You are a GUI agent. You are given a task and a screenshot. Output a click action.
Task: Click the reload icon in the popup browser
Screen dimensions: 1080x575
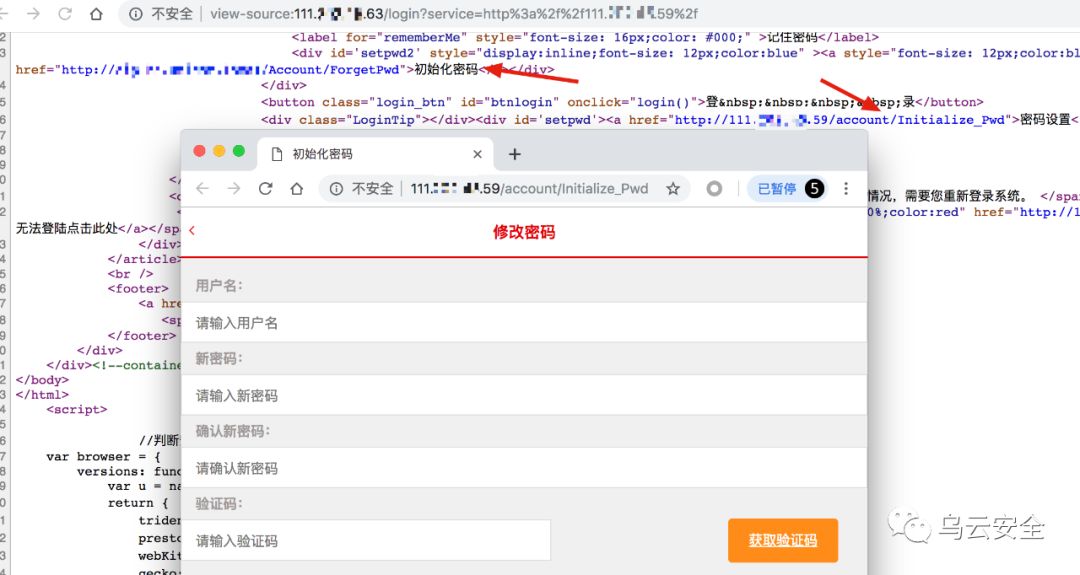click(265, 189)
